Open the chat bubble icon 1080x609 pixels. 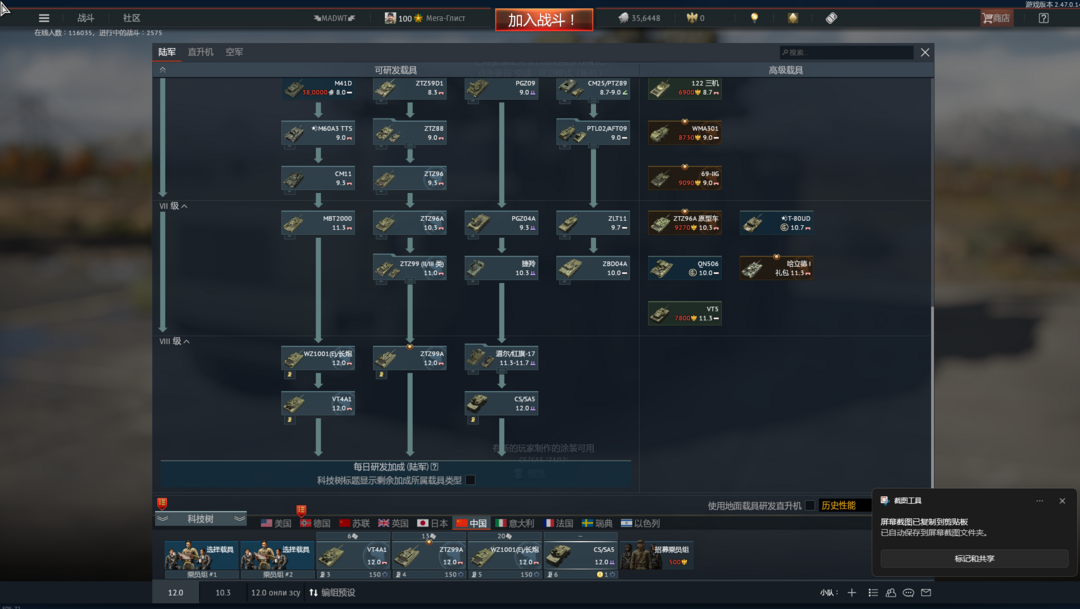pyautogui.click(x=908, y=592)
